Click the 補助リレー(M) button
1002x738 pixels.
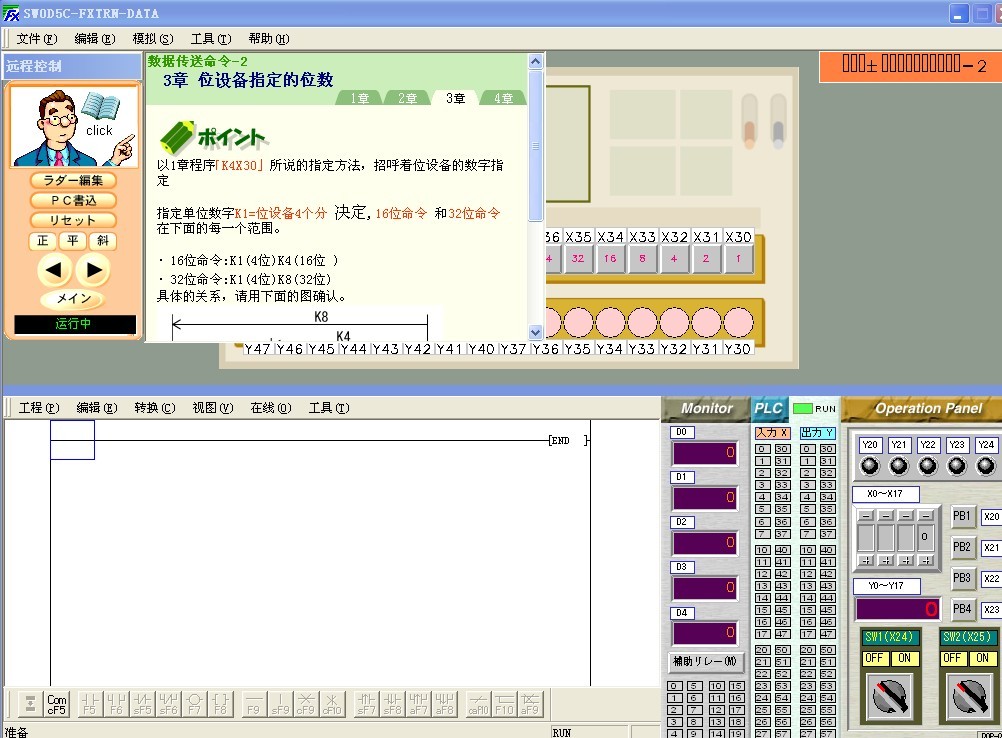pyautogui.click(x=706, y=662)
